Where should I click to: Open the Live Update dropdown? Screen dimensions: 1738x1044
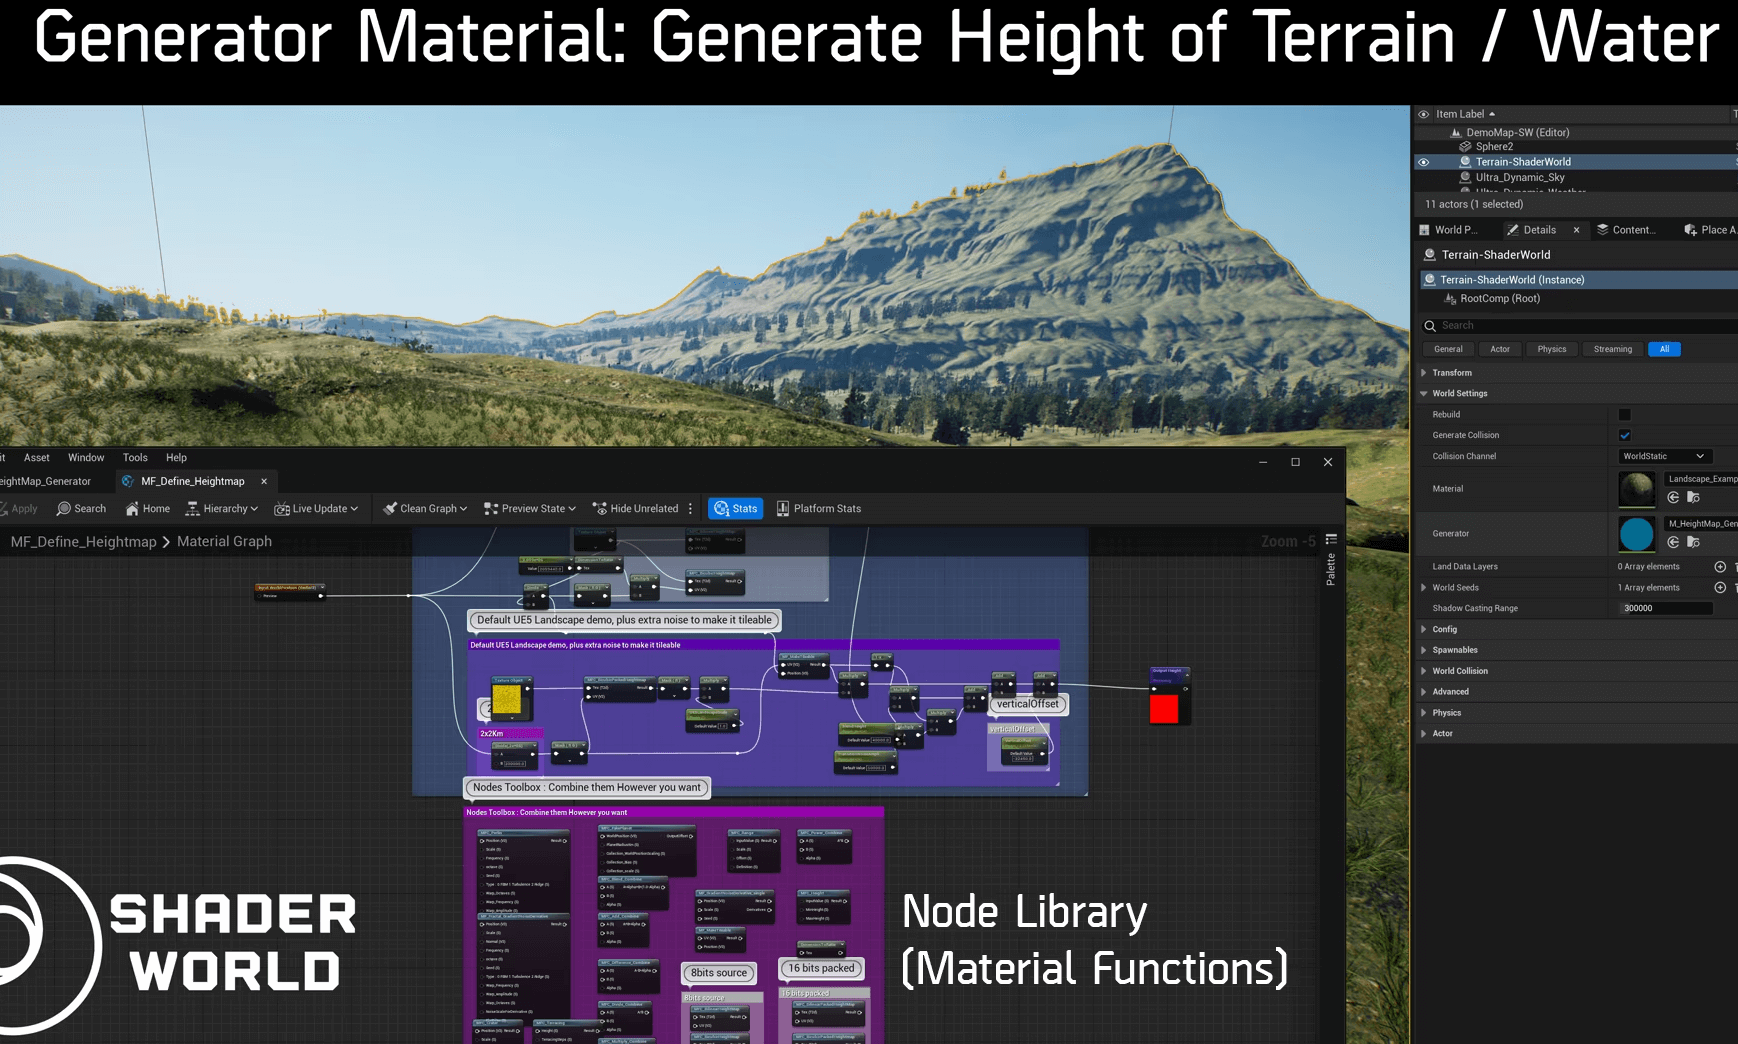point(316,508)
